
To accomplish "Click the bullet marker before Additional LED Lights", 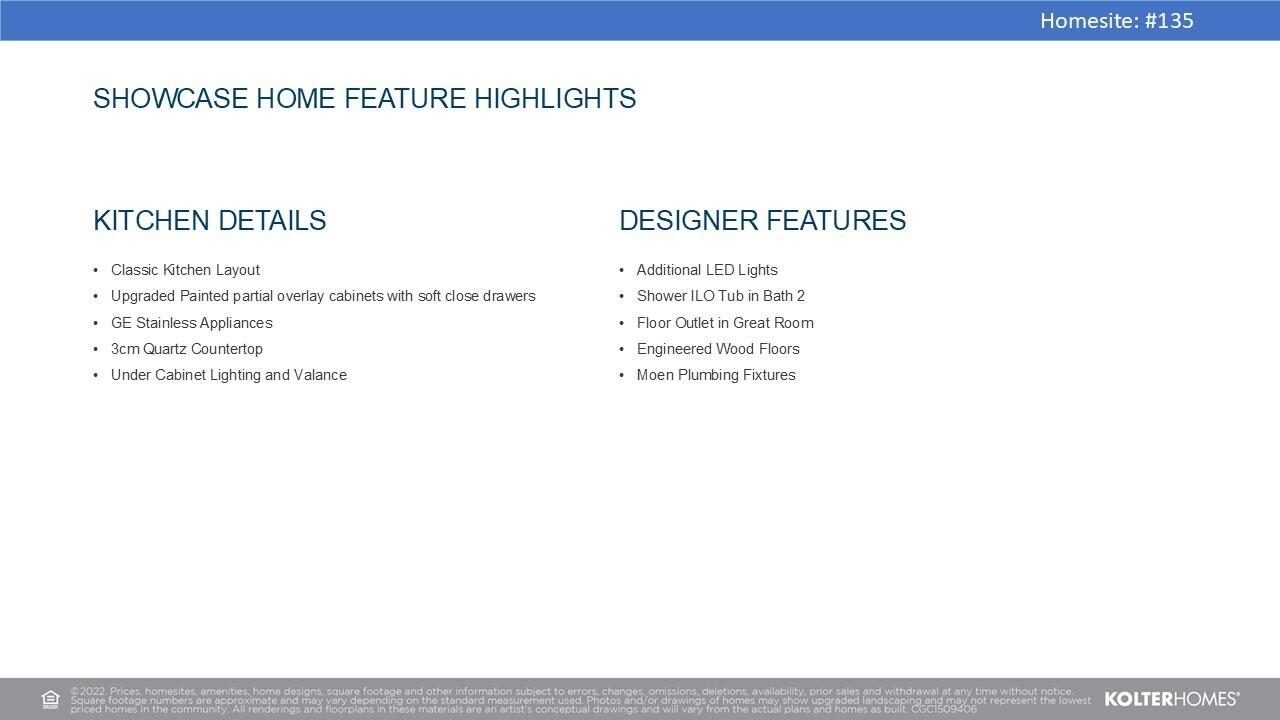I will click(621, 270).
